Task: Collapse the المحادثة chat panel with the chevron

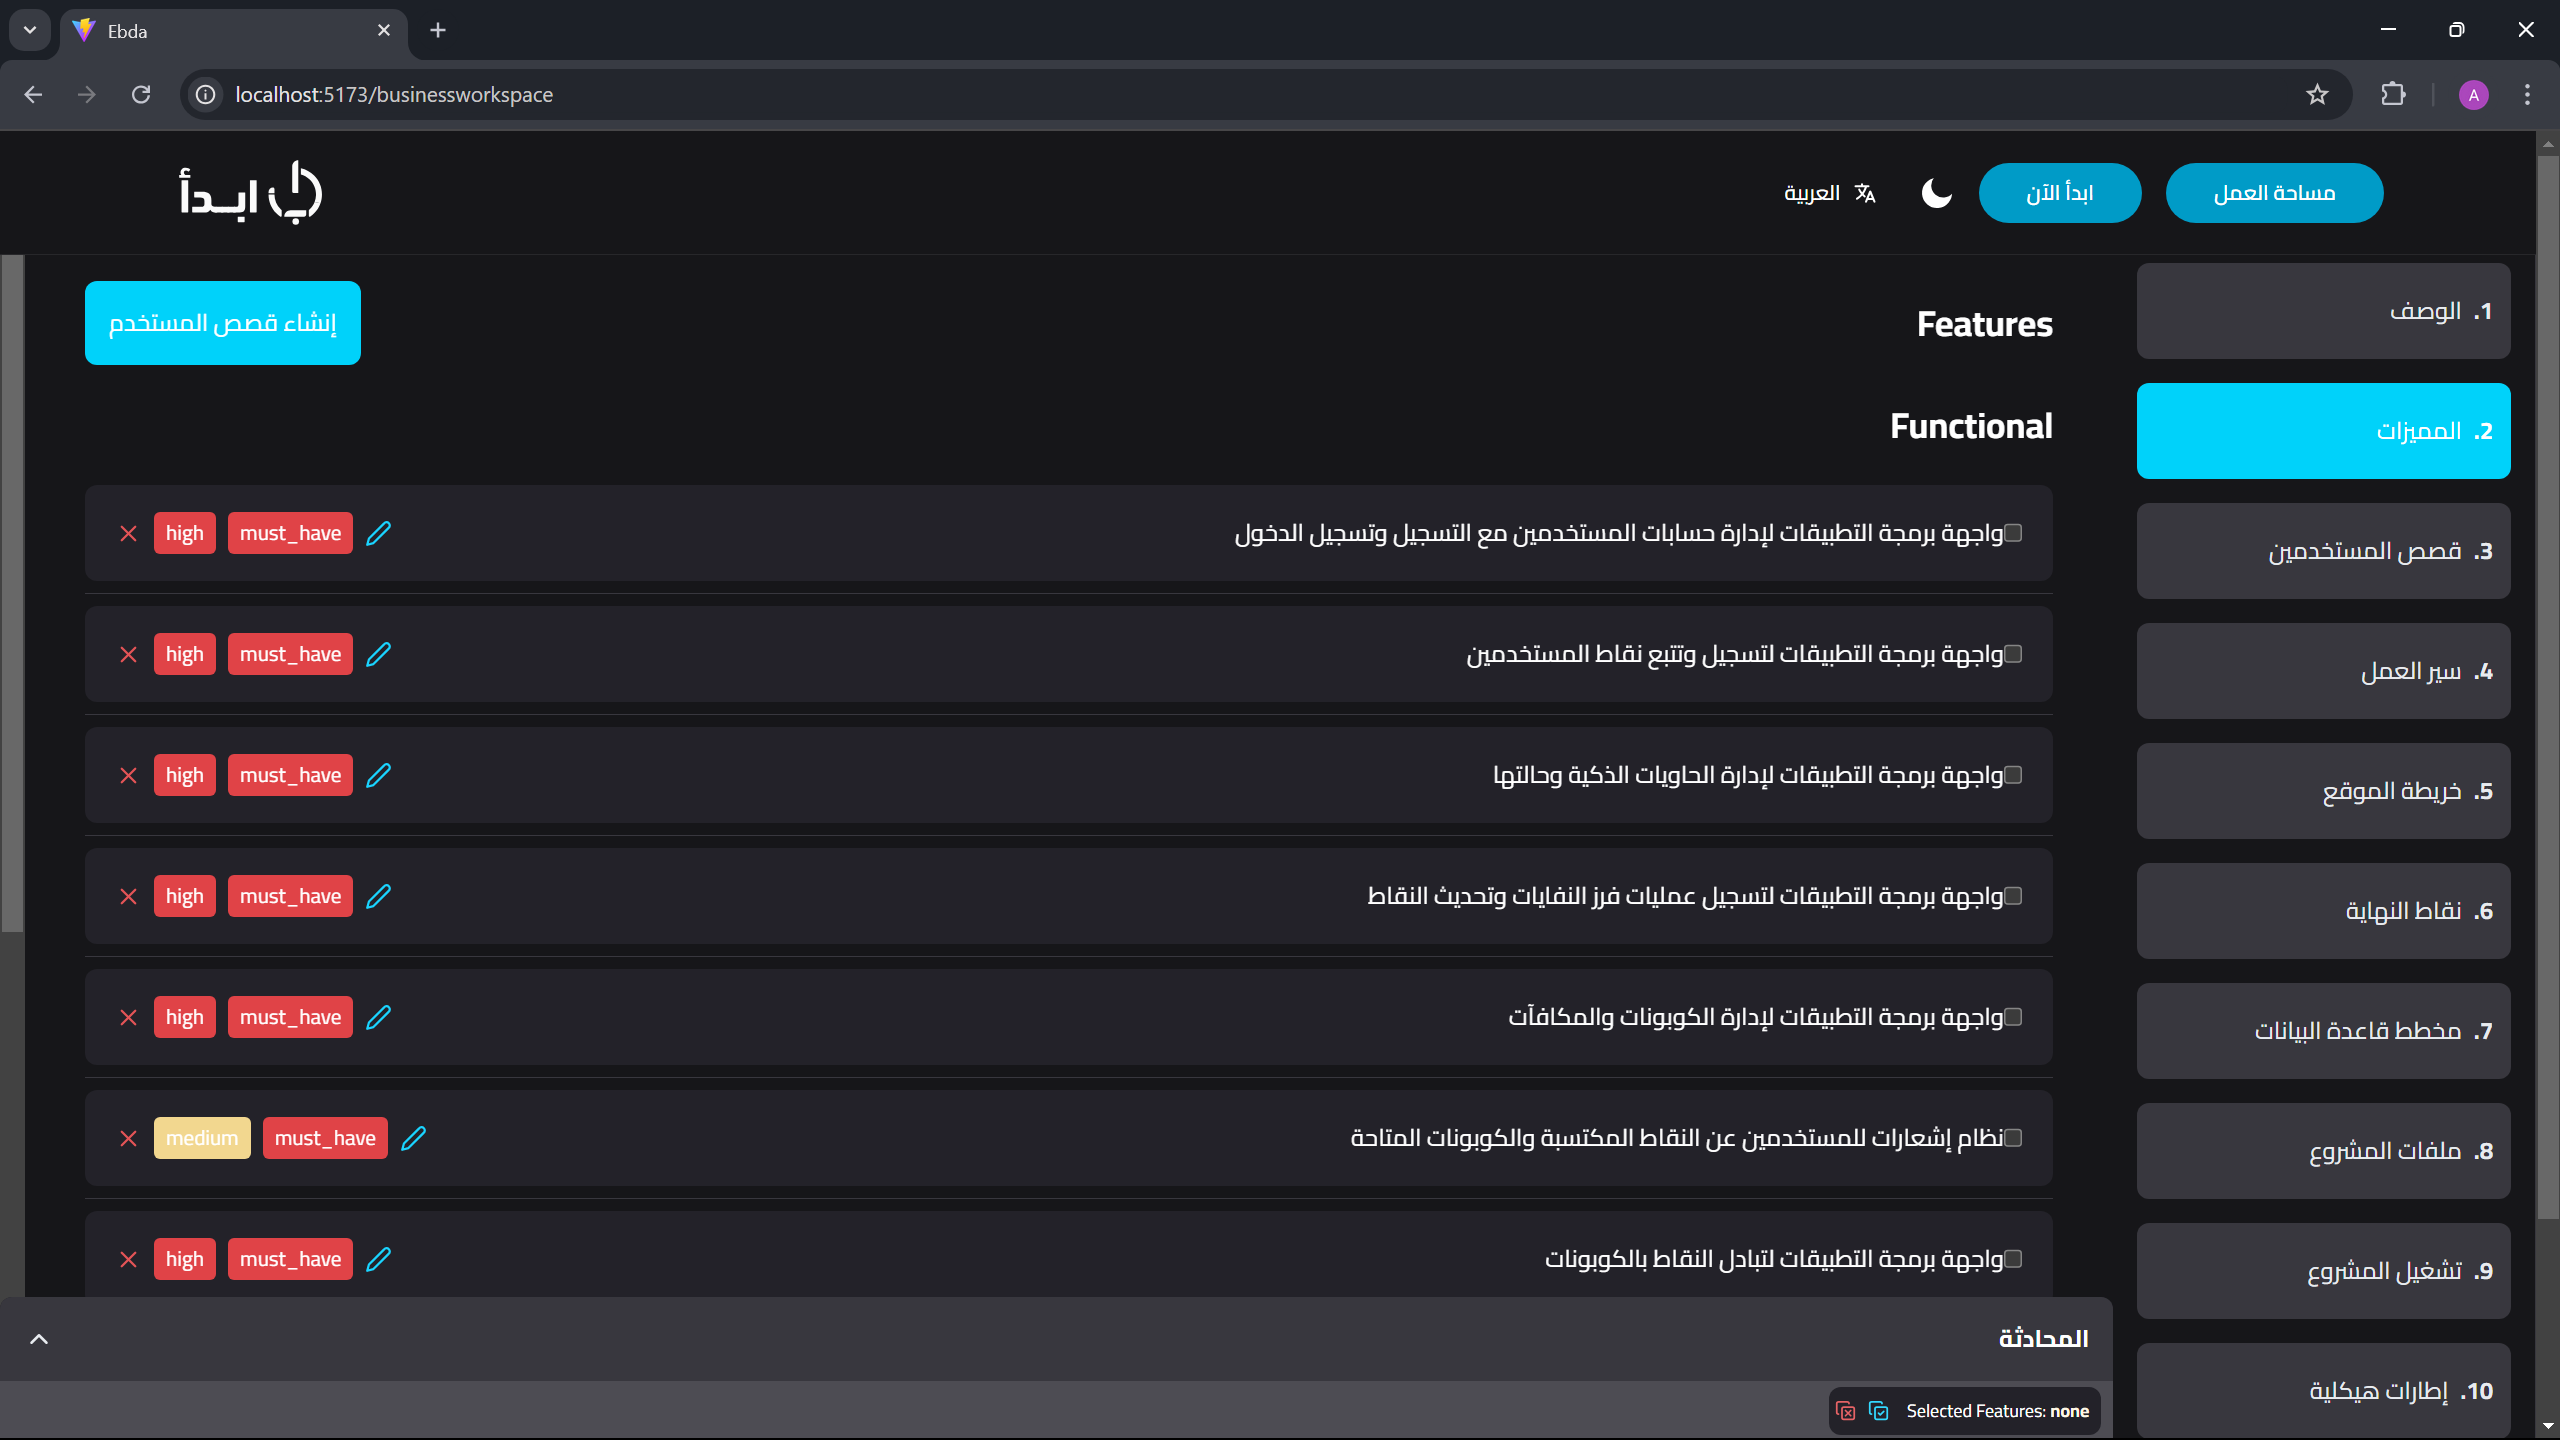Action: coord(39,1338)
